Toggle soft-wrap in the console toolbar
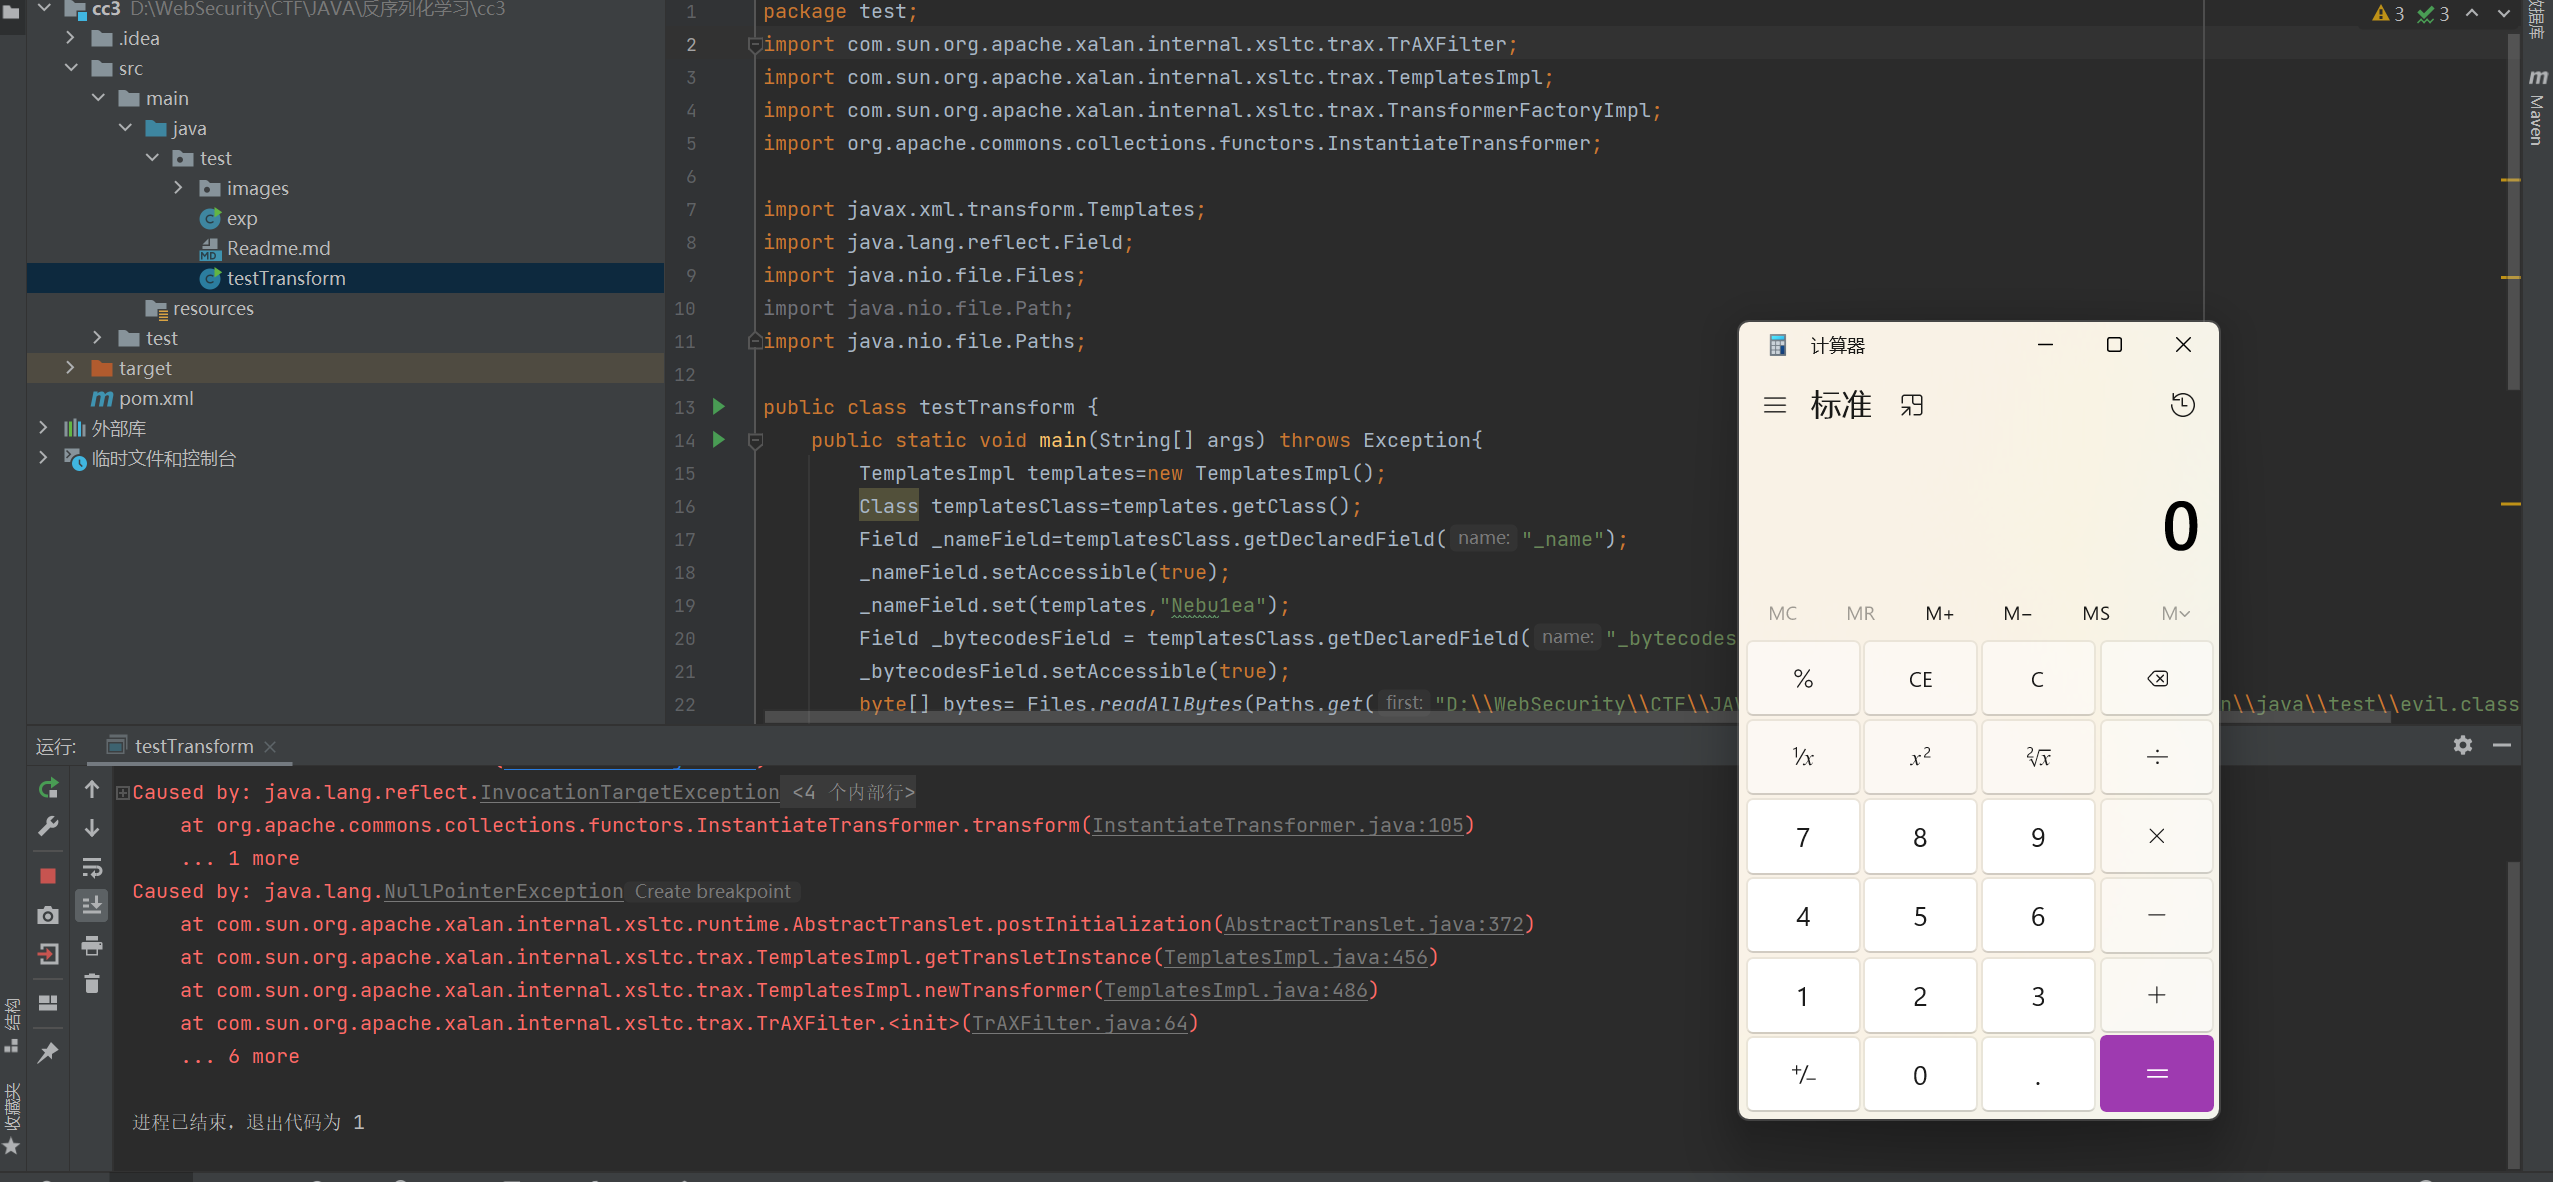The width and height of the screenshot is (2553, 1182). point(92,867)
